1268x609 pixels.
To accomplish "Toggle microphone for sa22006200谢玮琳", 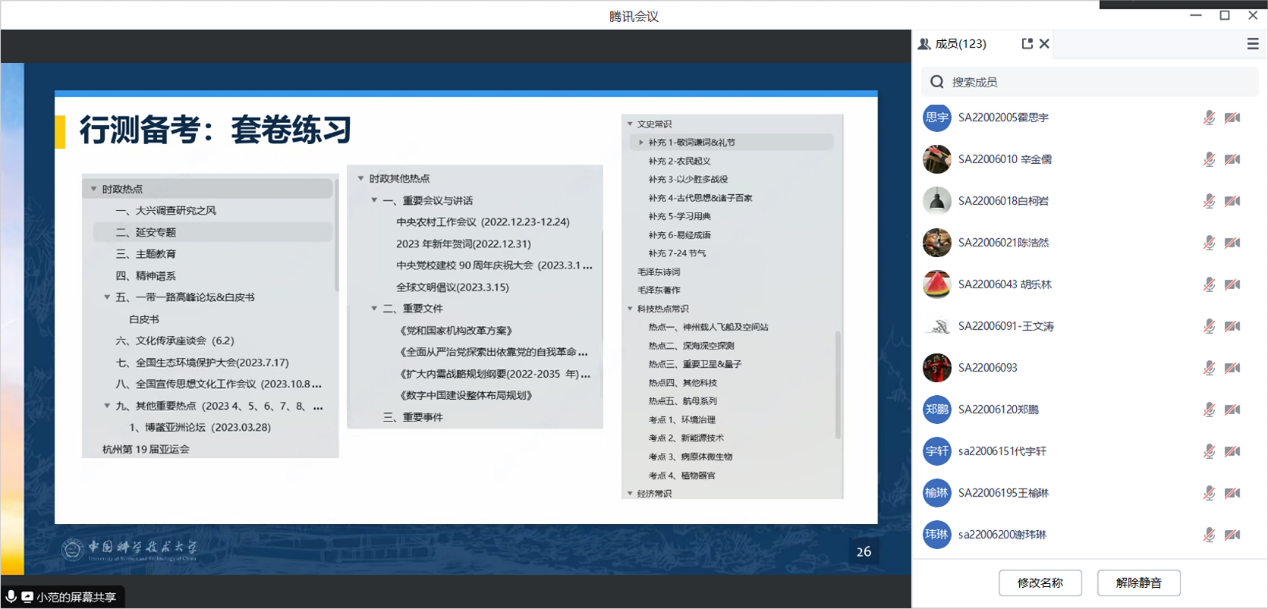I will click(x=1209, y=535).
